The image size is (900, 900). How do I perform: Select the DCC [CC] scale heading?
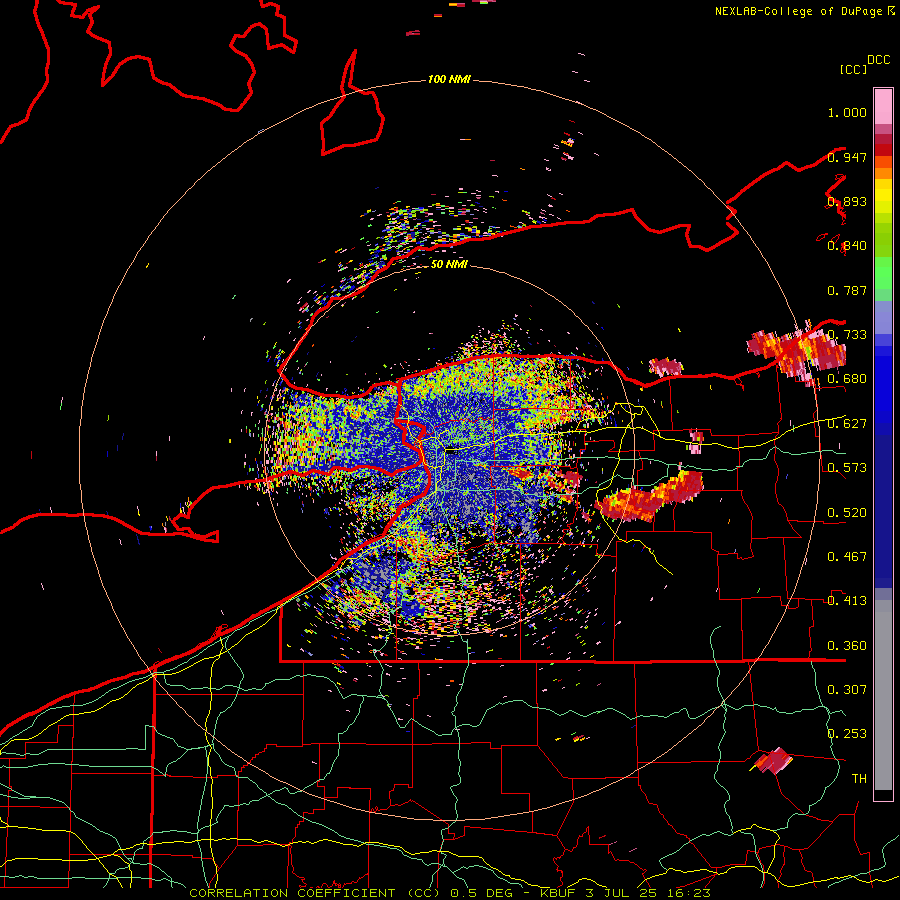coord(865,64)
